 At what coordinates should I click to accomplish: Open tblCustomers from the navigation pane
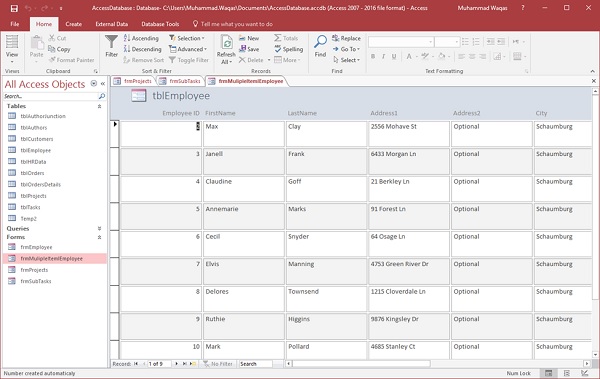click(x=37, y=139)
